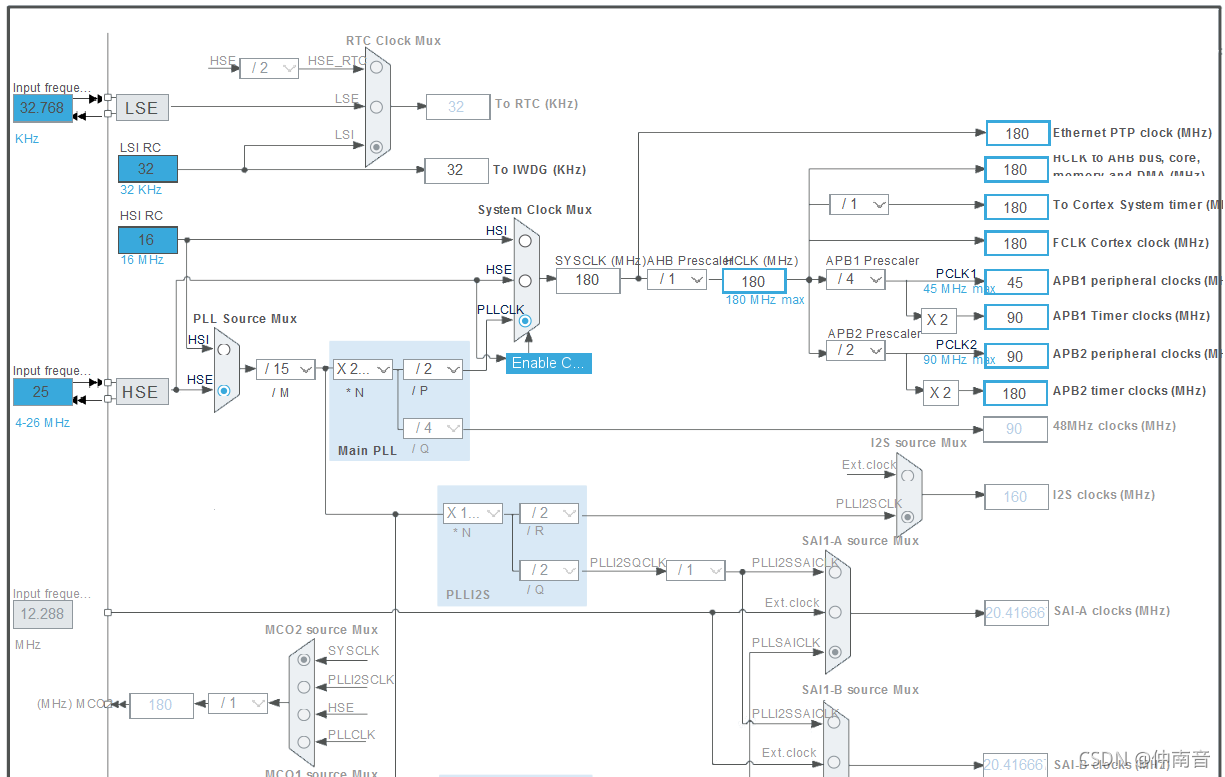Select LSI in the RTC Clock Mux
The image size is (1225, 777).
point(376,146)
